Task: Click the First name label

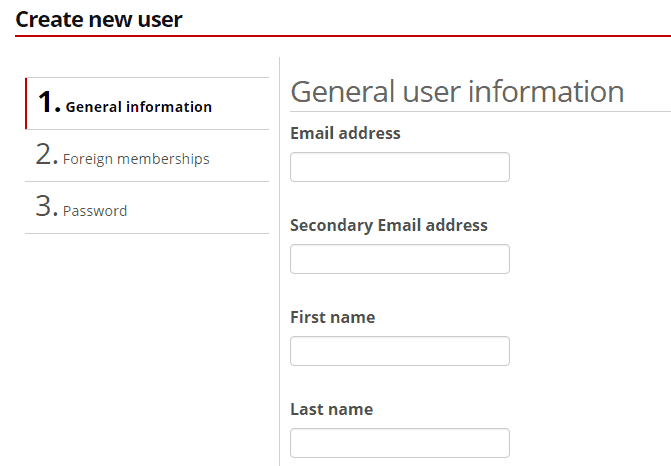Action: [332, 317]
